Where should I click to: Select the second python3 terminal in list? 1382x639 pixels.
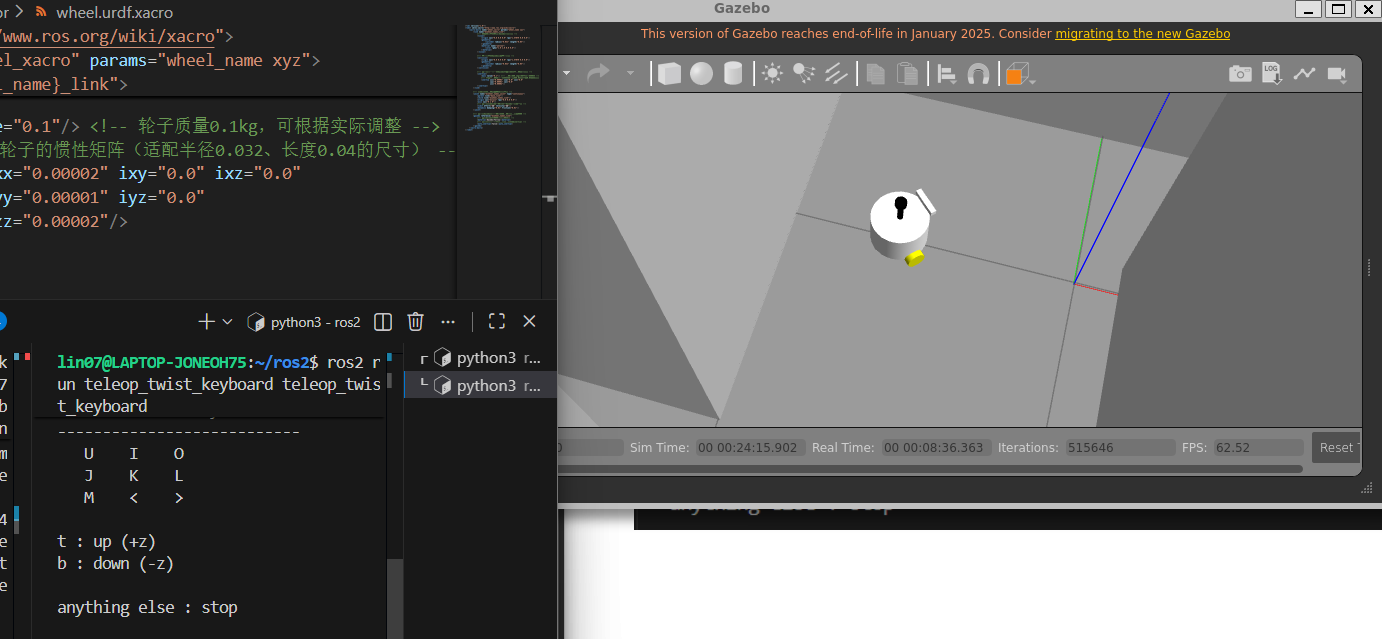coord(480,385)
